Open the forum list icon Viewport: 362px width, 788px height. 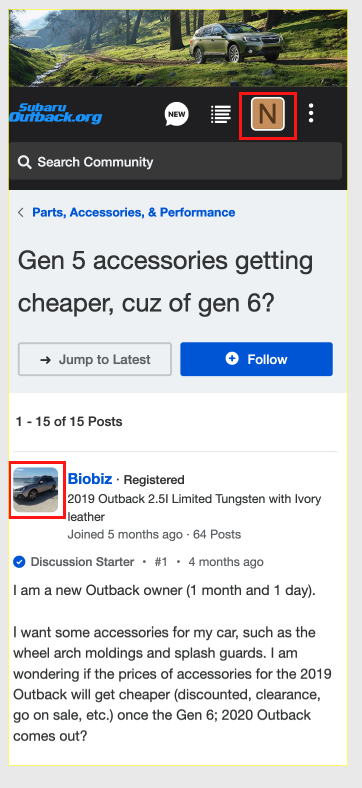pyautogui.click(x=221, y=114)
